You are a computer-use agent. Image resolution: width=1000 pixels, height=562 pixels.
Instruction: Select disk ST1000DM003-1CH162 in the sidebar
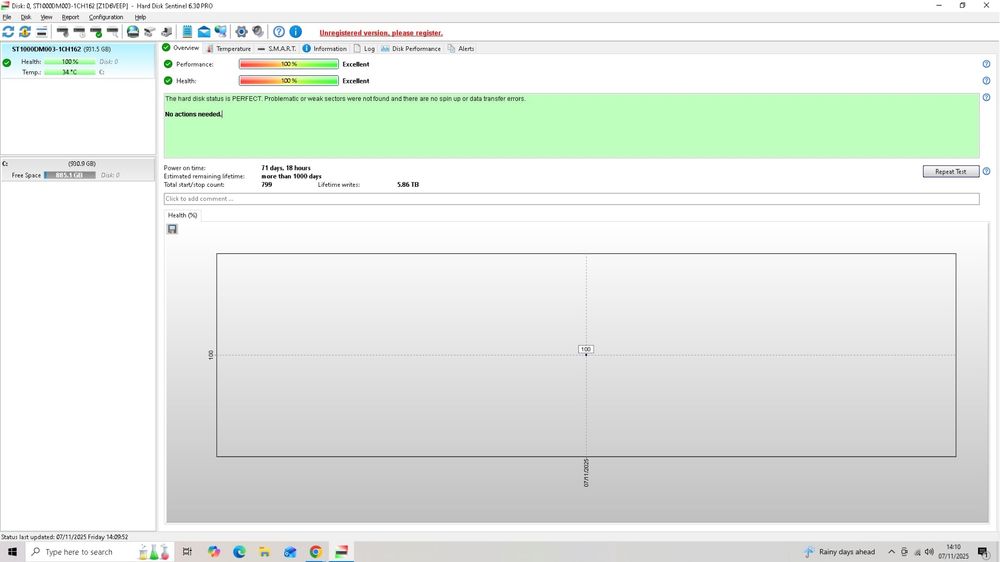[x=78, y=61]
